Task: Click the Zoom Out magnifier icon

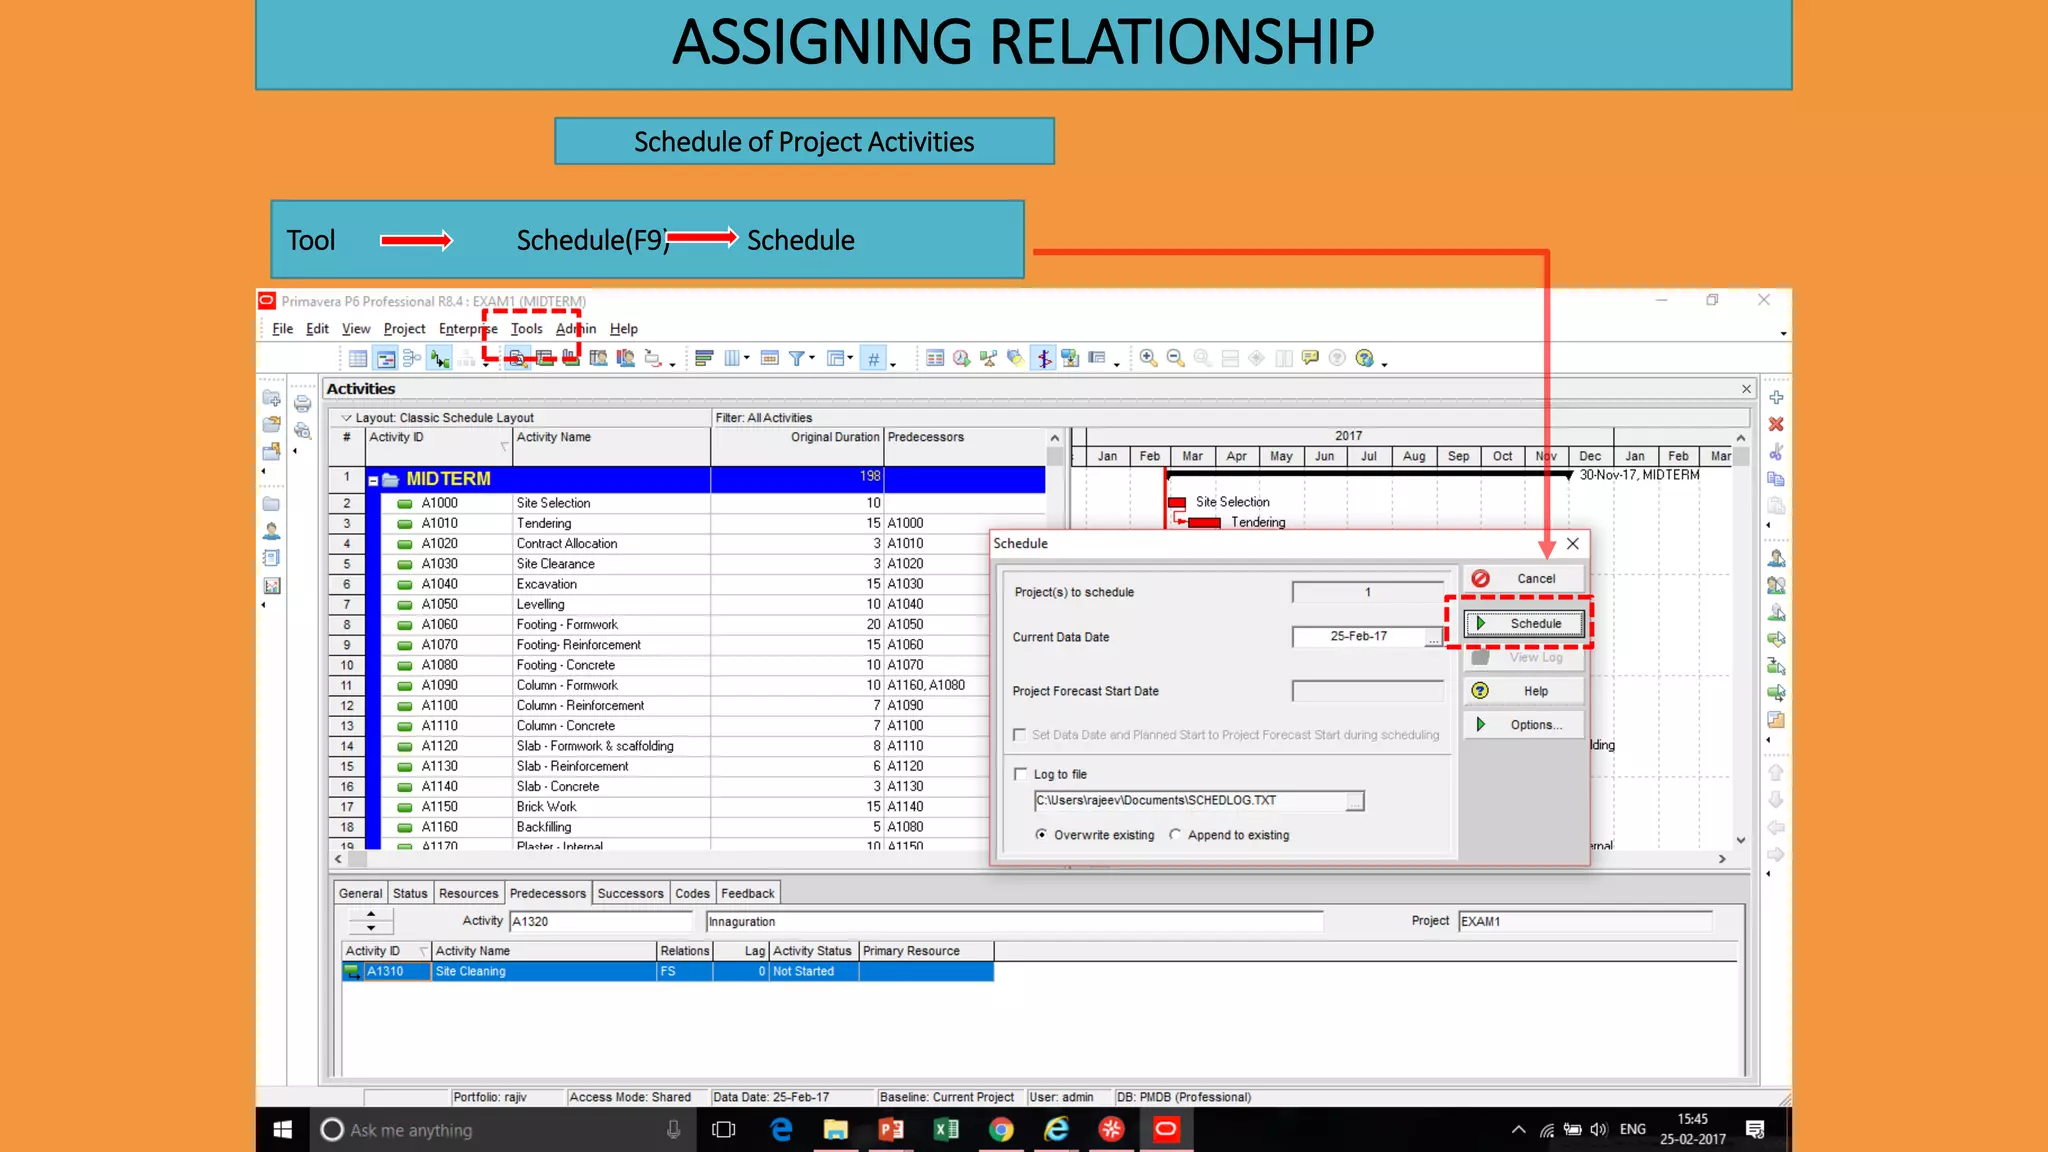Action: [1175, 358]
